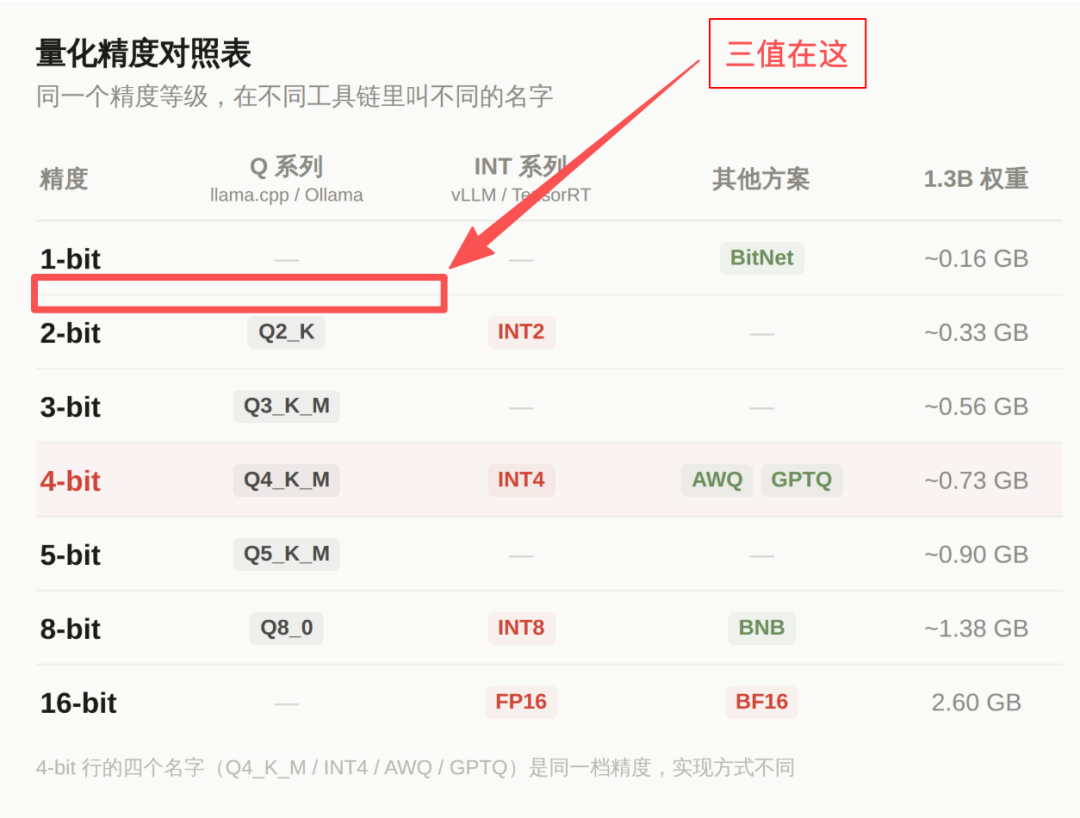Click the "Q2_K" badge
1080x818 pixels.
click(287, 332)
